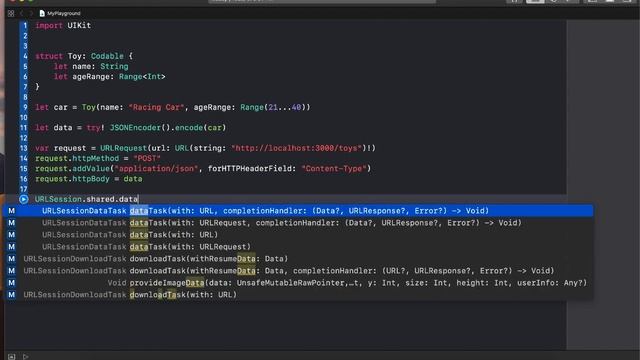
Task: Click "let ageRange: Range<Int>" line
Action: (109, 76)
